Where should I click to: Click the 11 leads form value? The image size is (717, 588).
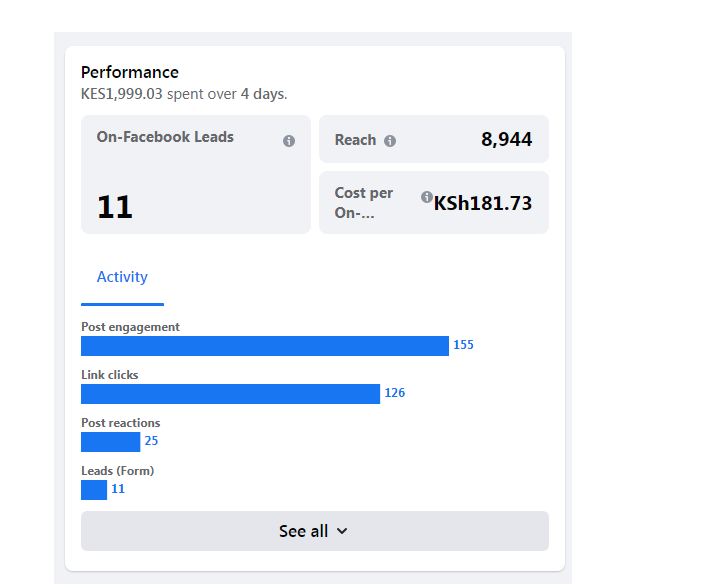click(x=118, y=489)
